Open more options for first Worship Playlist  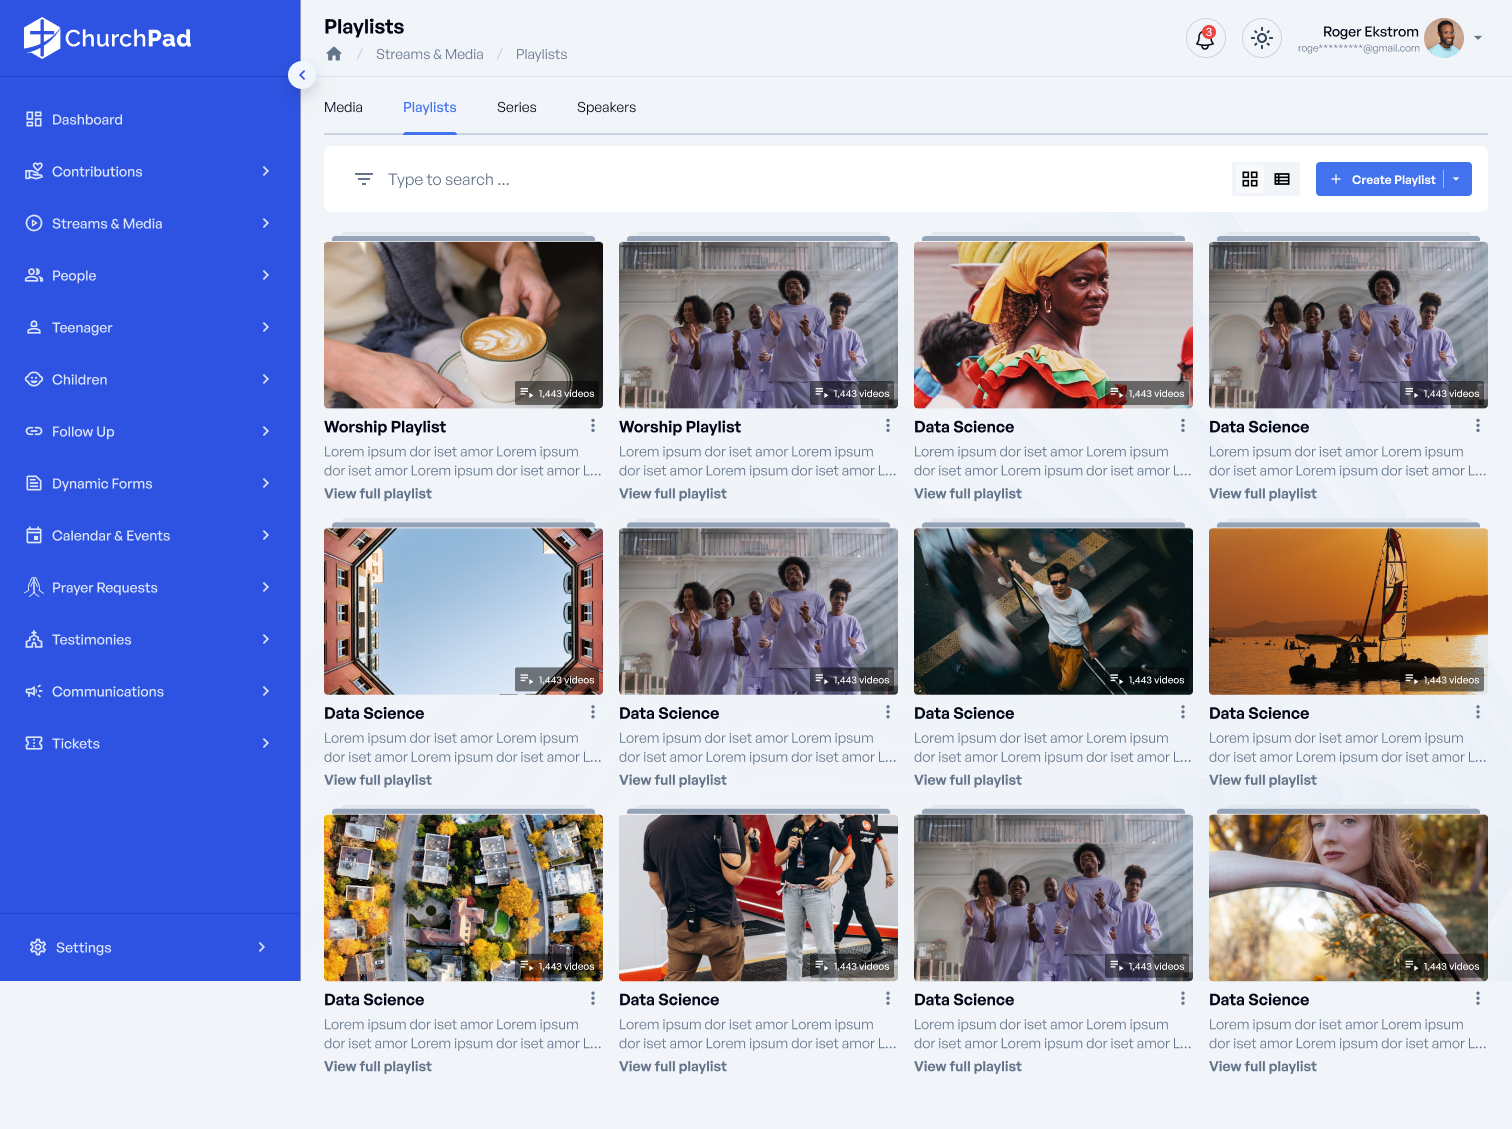[593, 426]
